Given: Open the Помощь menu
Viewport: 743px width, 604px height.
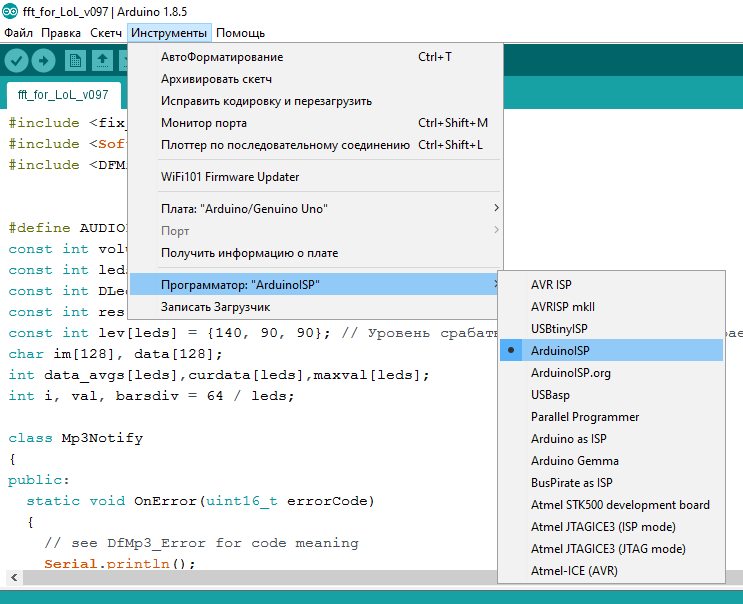Looking at the screenshot, I should (x=240, y=33).
